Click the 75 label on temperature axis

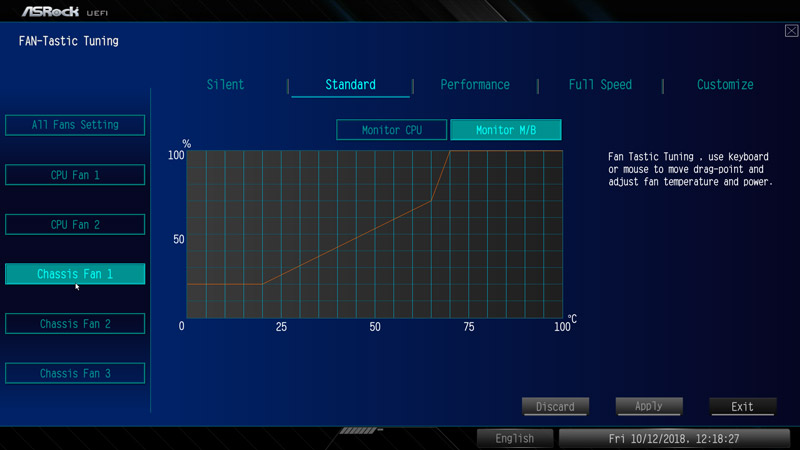469,327
